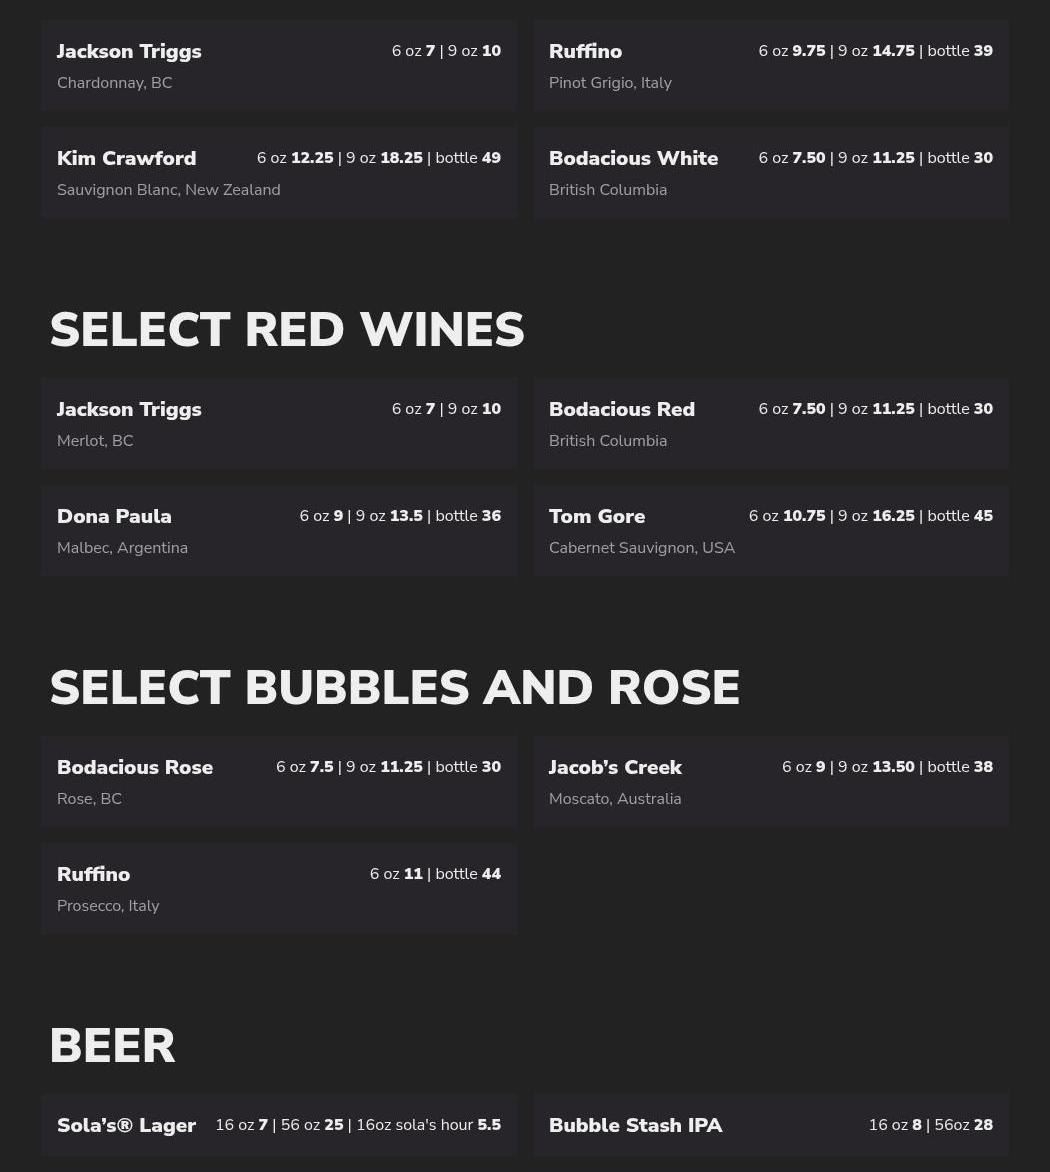The image size is (1050, 1172).
Task: Click the Select Bubbles and Rose heading
Action: (395, 688)
